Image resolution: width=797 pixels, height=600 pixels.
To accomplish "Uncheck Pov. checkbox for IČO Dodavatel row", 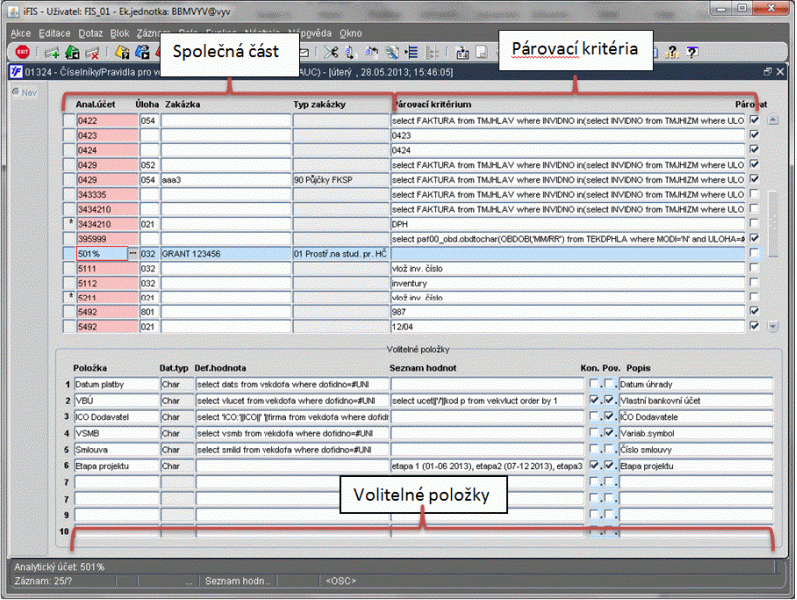I will 609,416.
